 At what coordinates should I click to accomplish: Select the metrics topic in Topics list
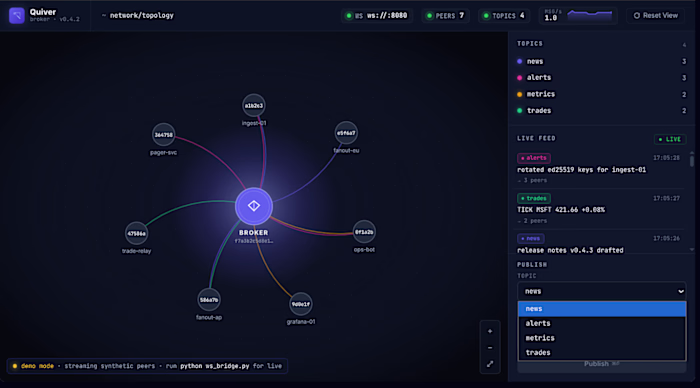601,94
